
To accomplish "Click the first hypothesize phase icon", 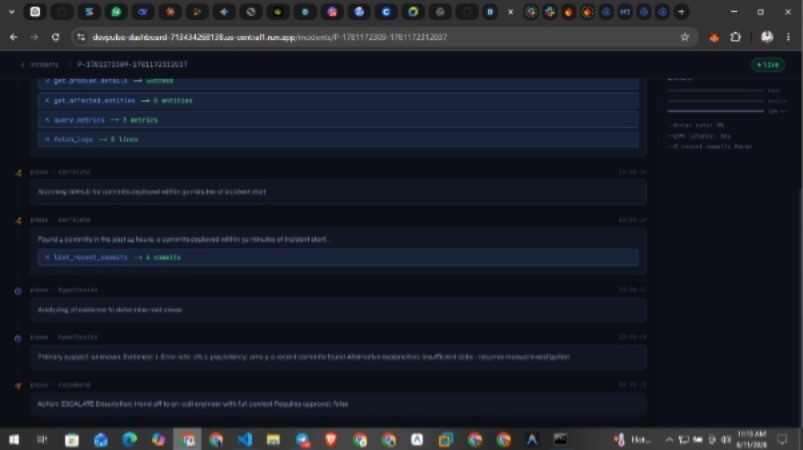I will [x=18, y=291].
